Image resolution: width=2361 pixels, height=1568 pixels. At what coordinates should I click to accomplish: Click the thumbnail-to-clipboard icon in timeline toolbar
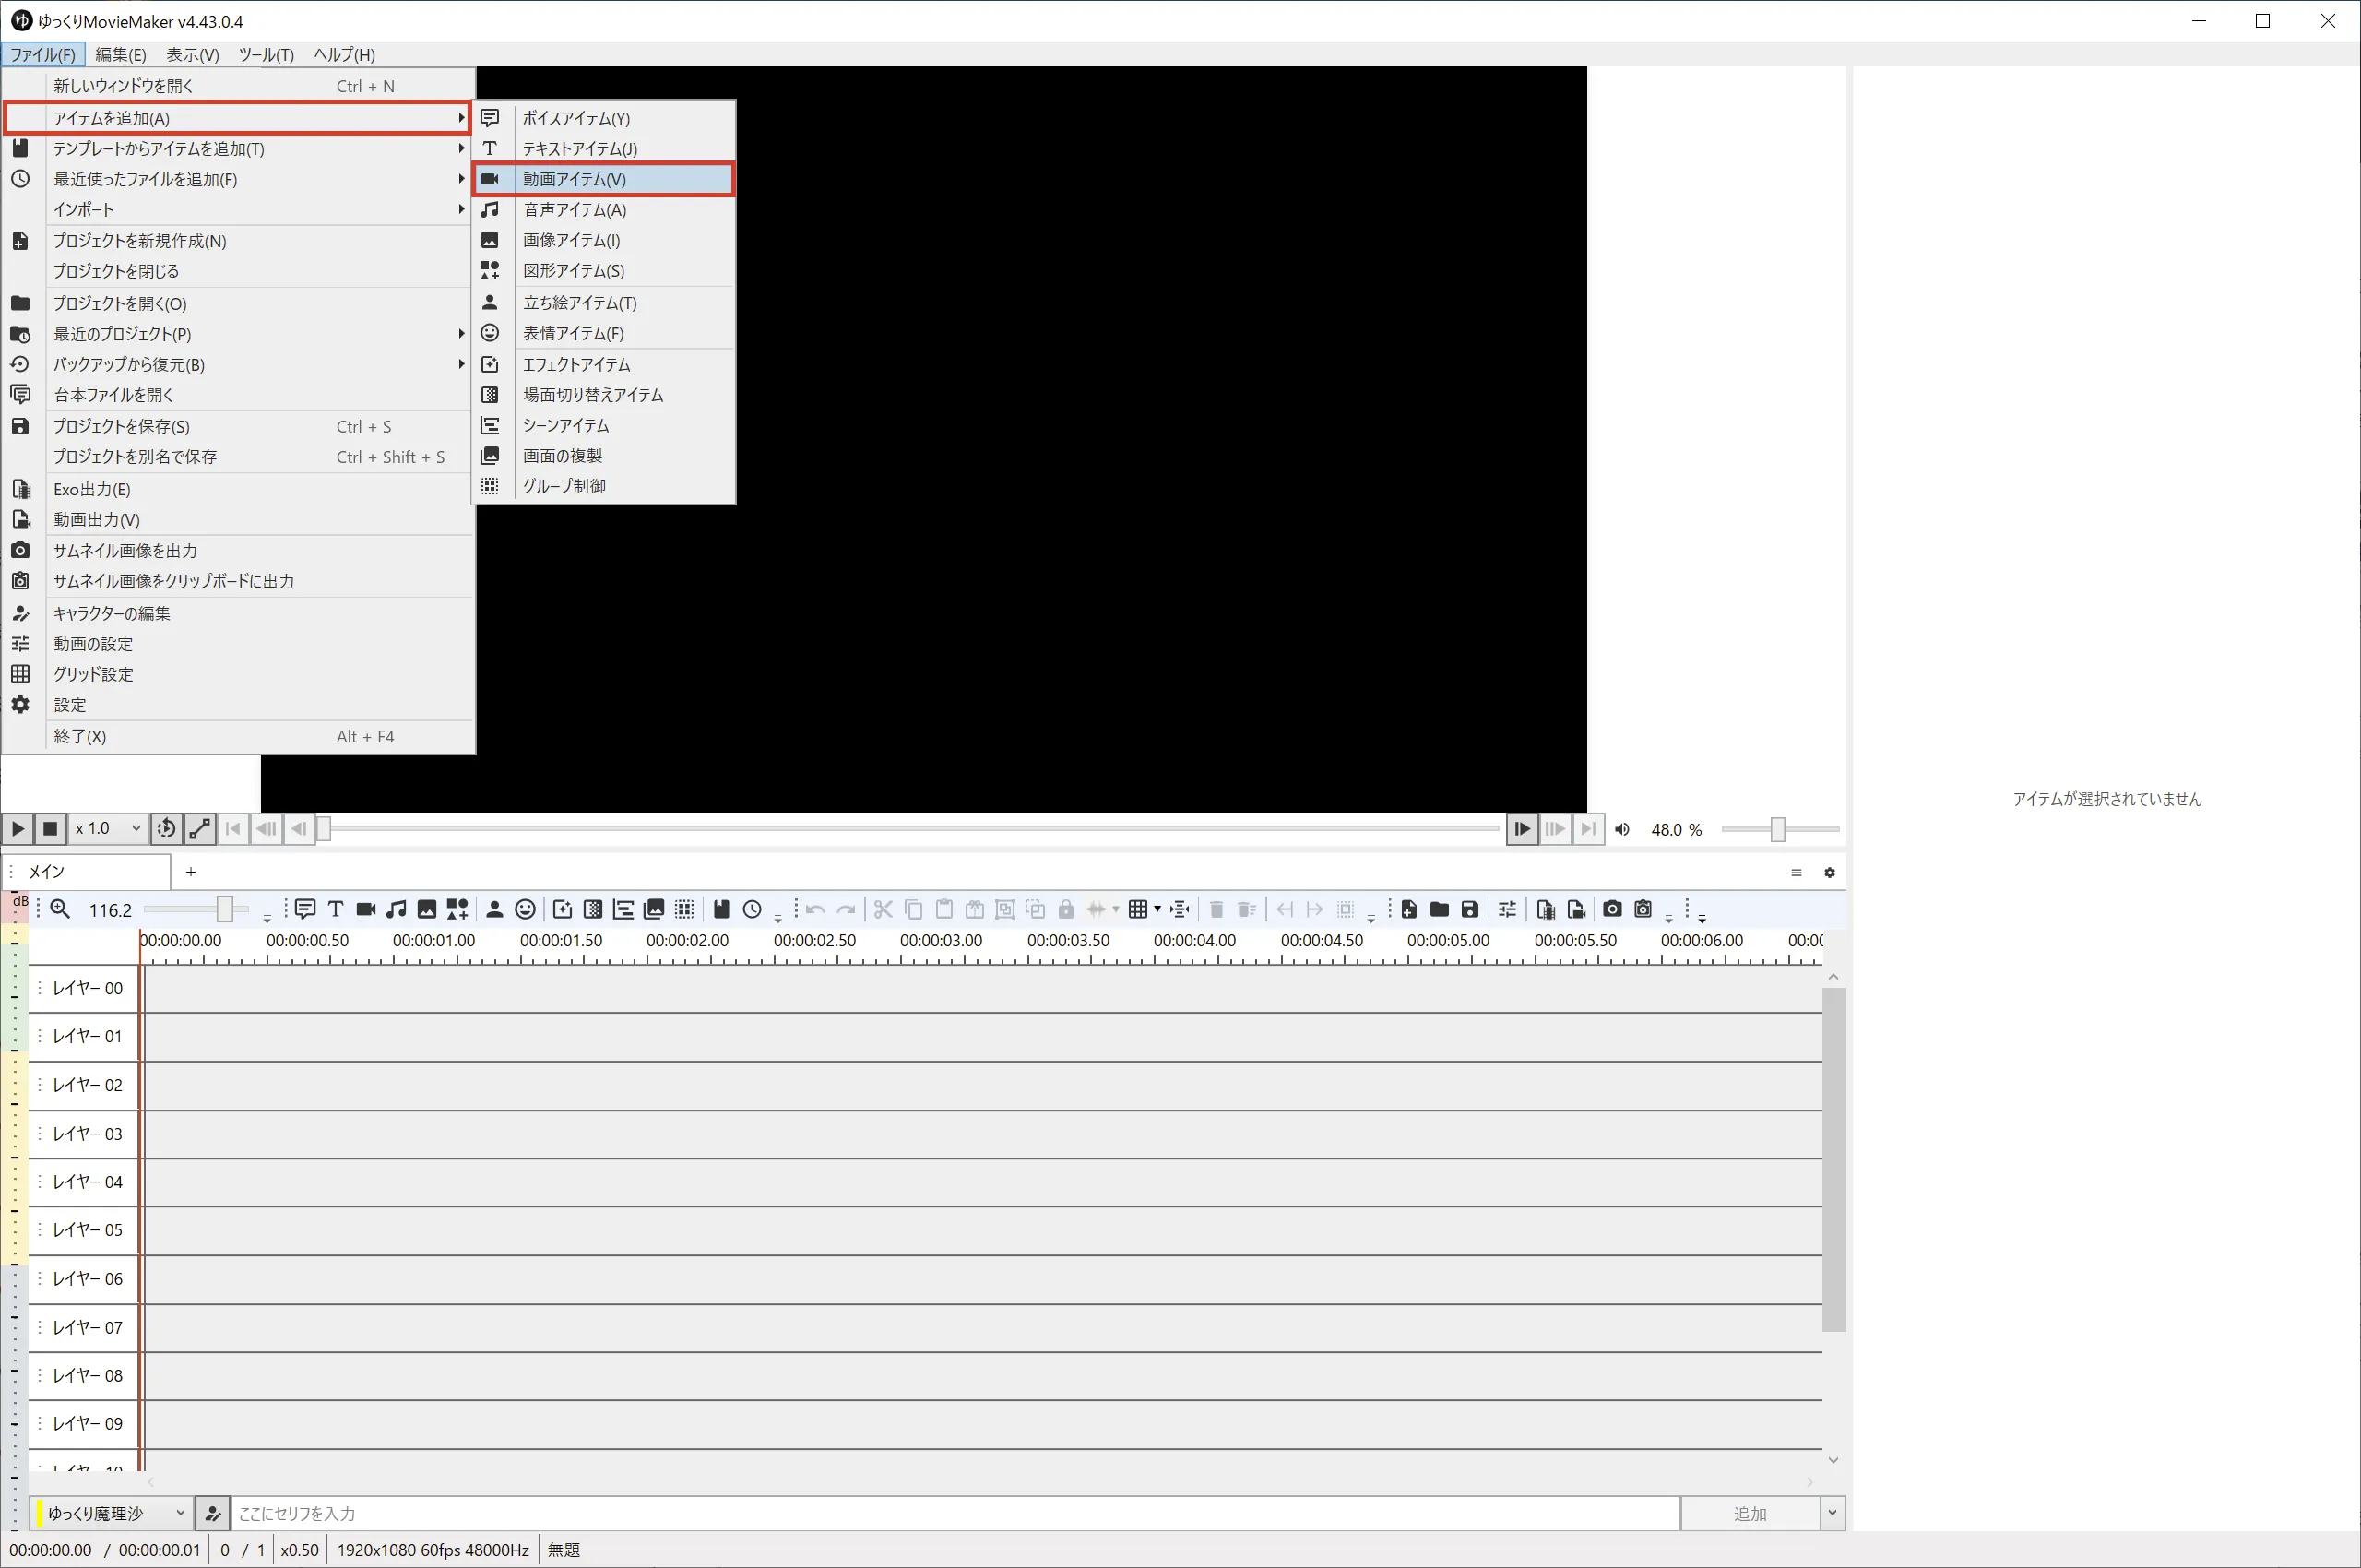click(x=1643, y=909)
